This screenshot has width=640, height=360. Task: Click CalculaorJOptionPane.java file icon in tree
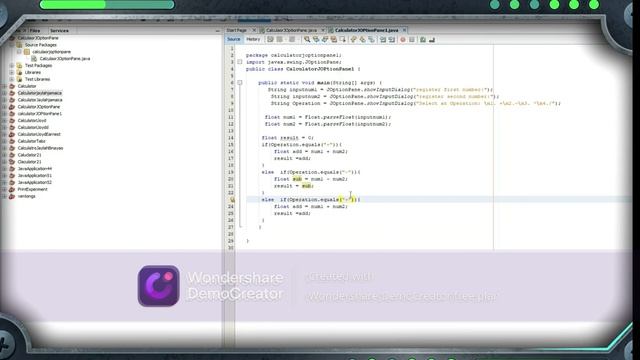coord(34,59)
